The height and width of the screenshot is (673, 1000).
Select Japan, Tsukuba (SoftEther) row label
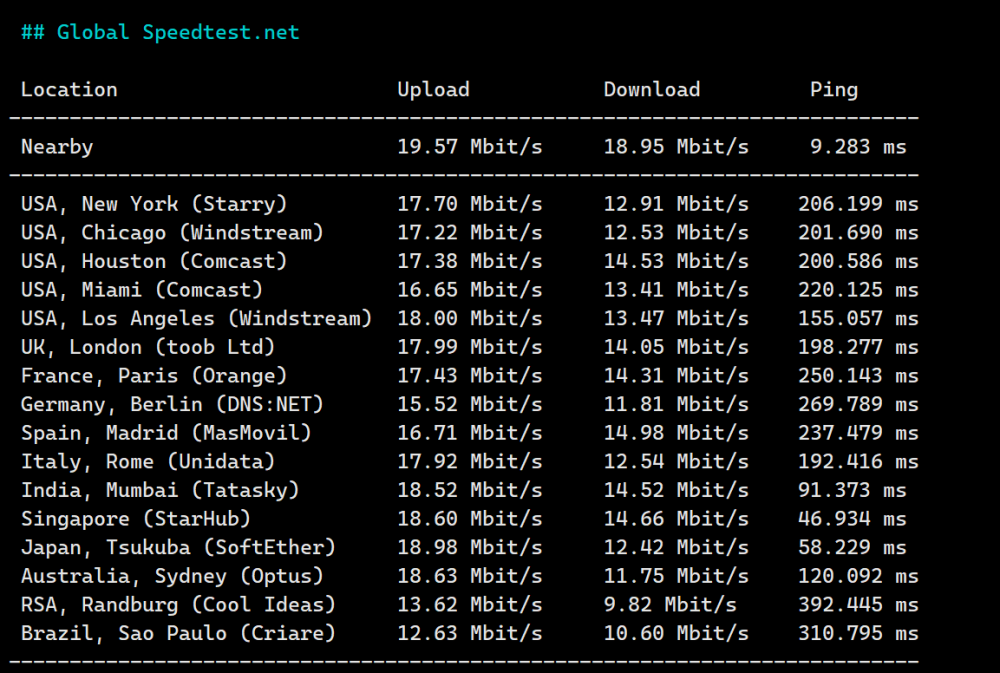click(x=178, y=548)
